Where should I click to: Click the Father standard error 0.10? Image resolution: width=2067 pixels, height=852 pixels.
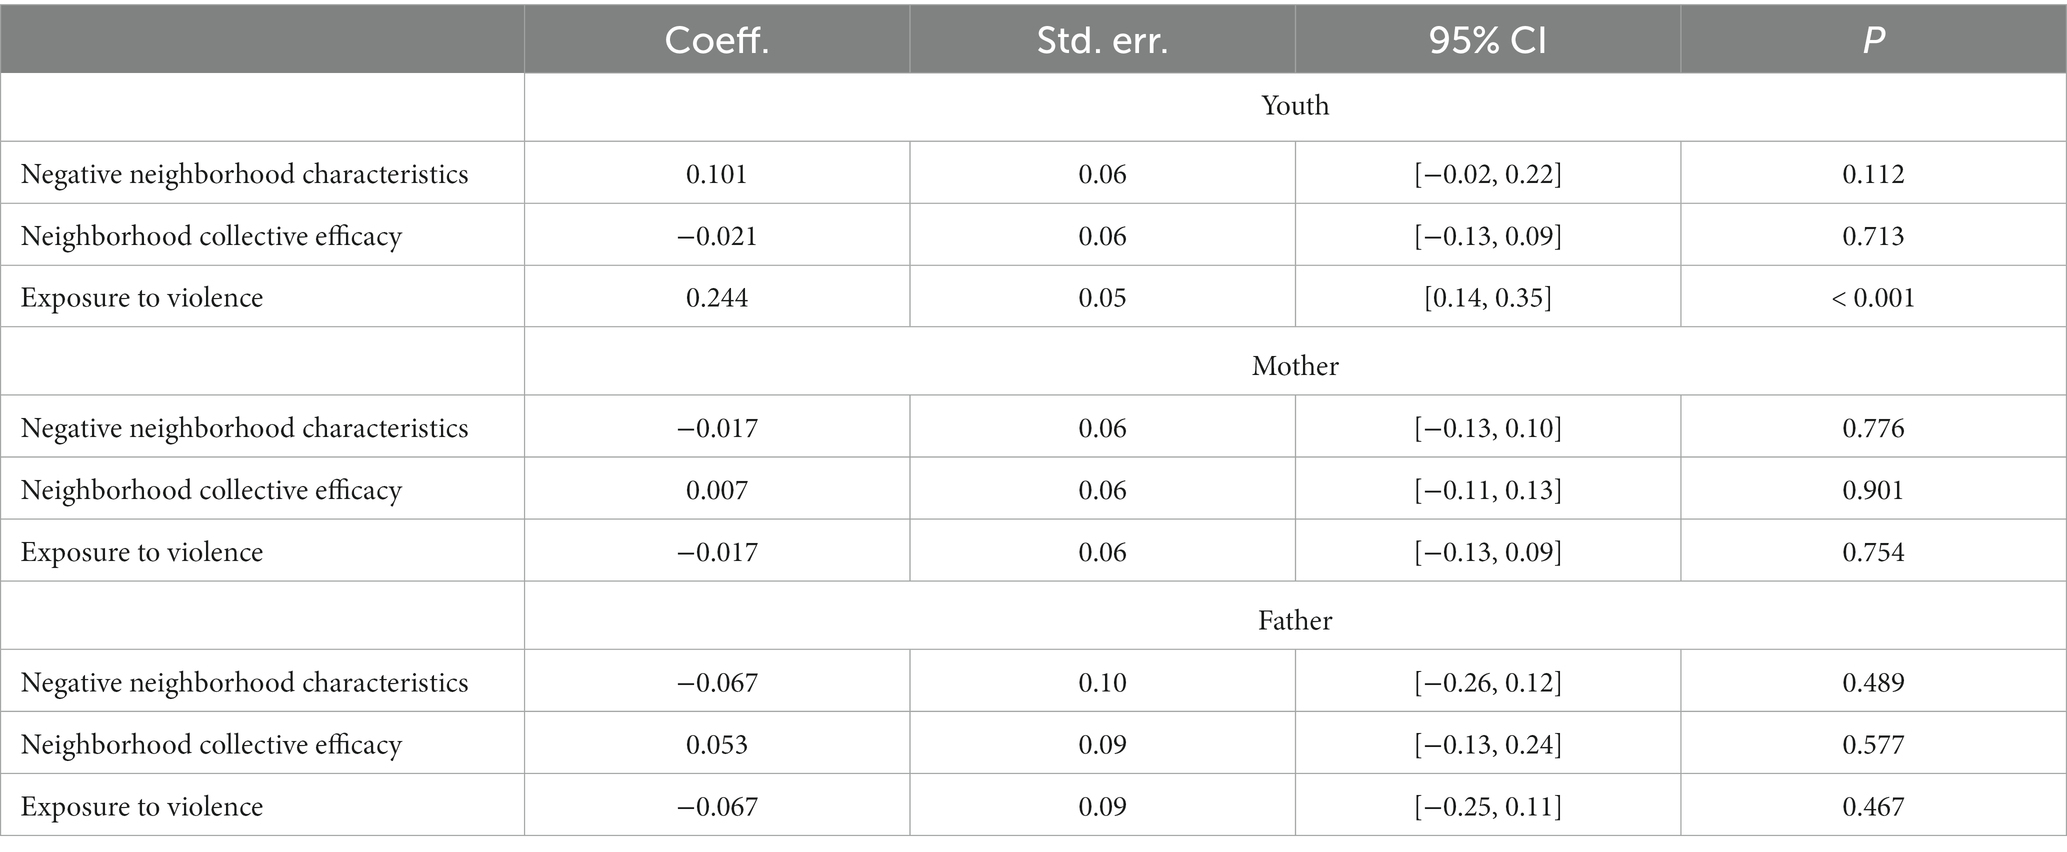click(x=1102, y=683)
